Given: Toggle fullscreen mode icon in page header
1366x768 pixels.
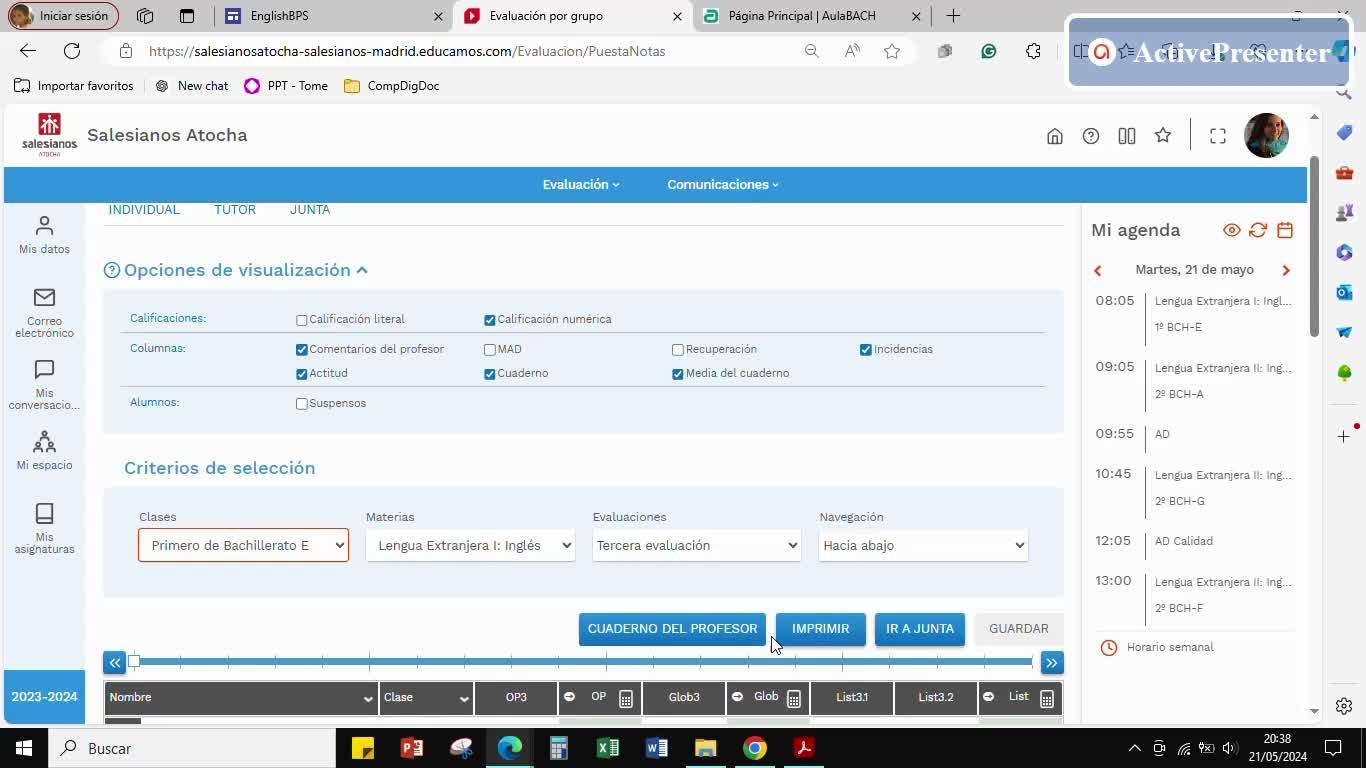Looking at the screenshot, I should pos(1218,136).
